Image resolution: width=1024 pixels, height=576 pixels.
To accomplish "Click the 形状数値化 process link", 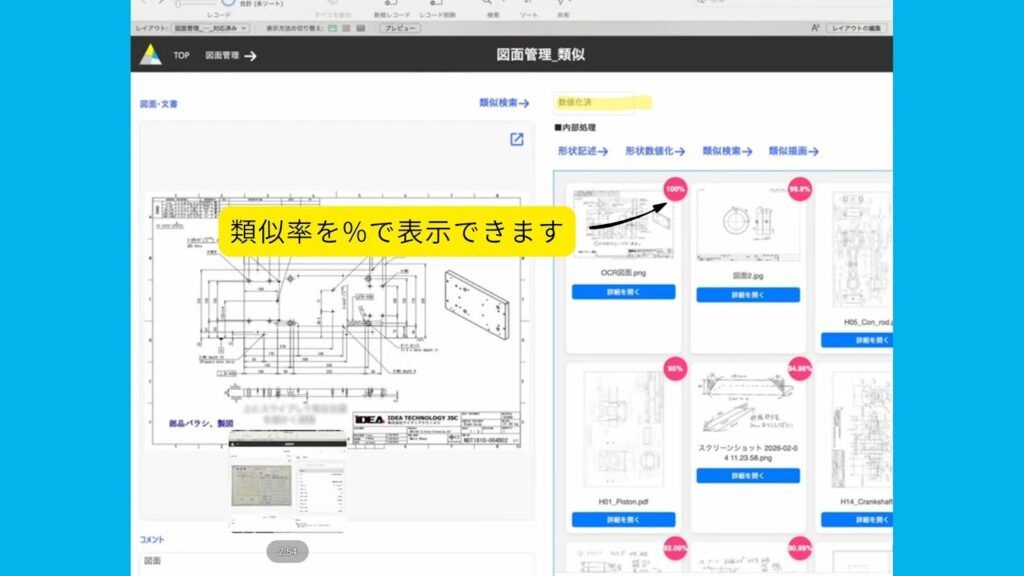I will pyautogui.click(x=654, y=151).
